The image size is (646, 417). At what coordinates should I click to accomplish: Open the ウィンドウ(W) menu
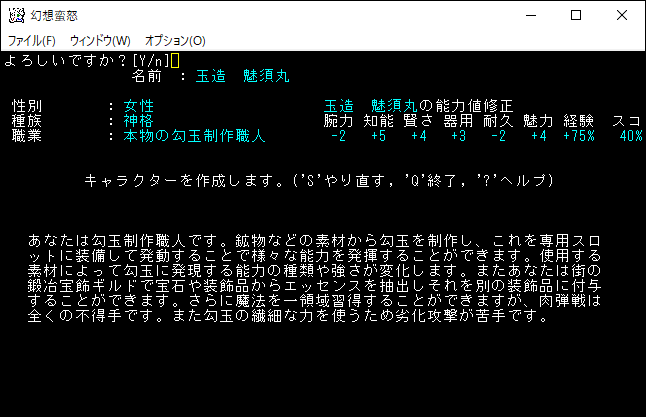point(100,41)
